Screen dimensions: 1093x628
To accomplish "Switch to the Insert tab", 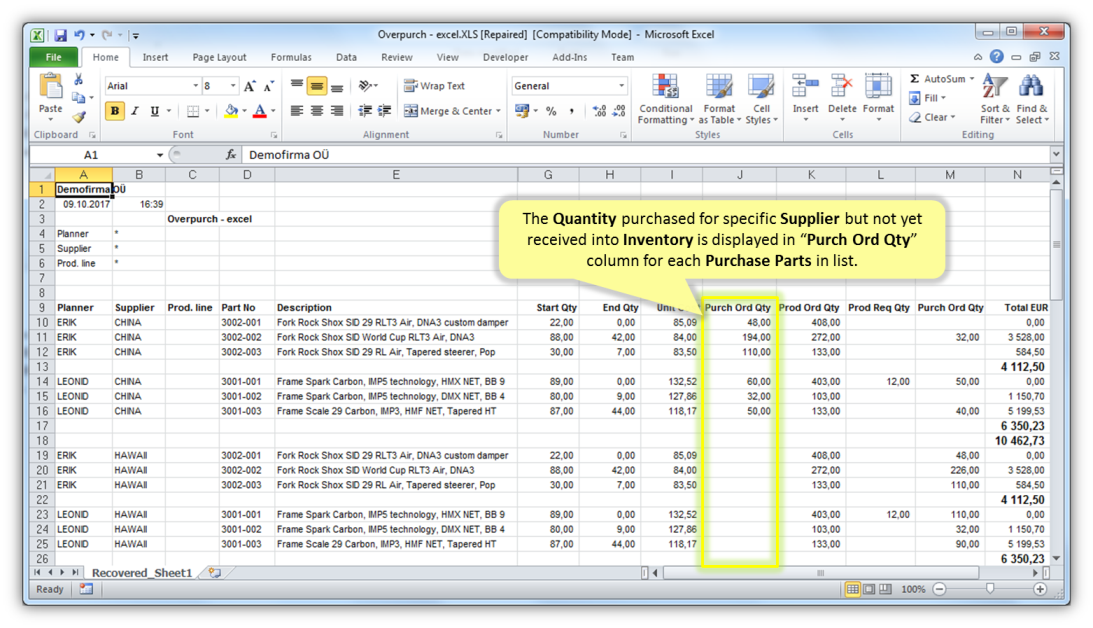I will click(x=155, y=57).
